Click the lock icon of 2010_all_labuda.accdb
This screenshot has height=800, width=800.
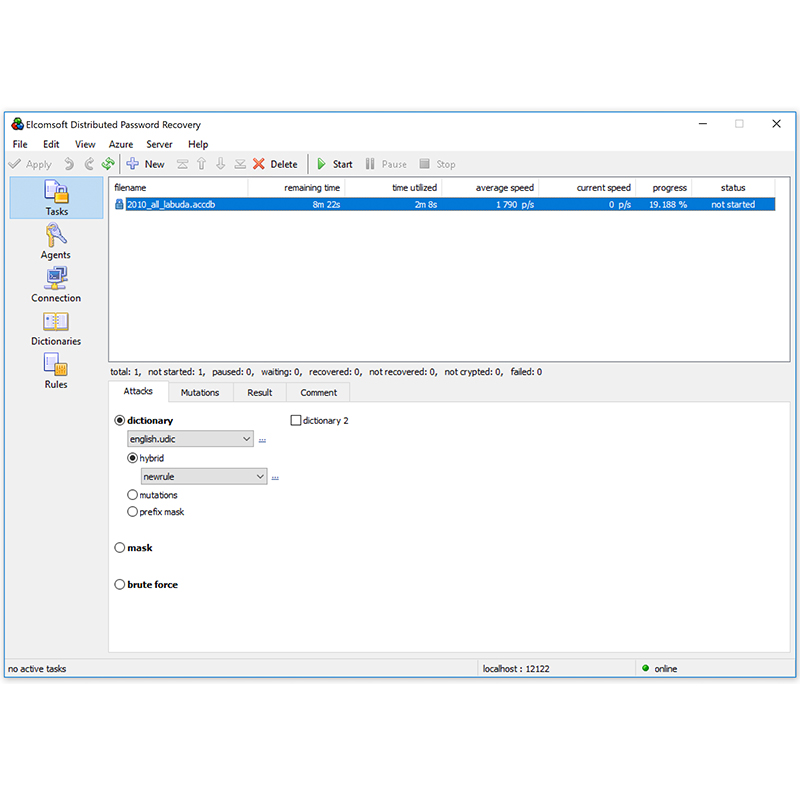pos(119,205)
